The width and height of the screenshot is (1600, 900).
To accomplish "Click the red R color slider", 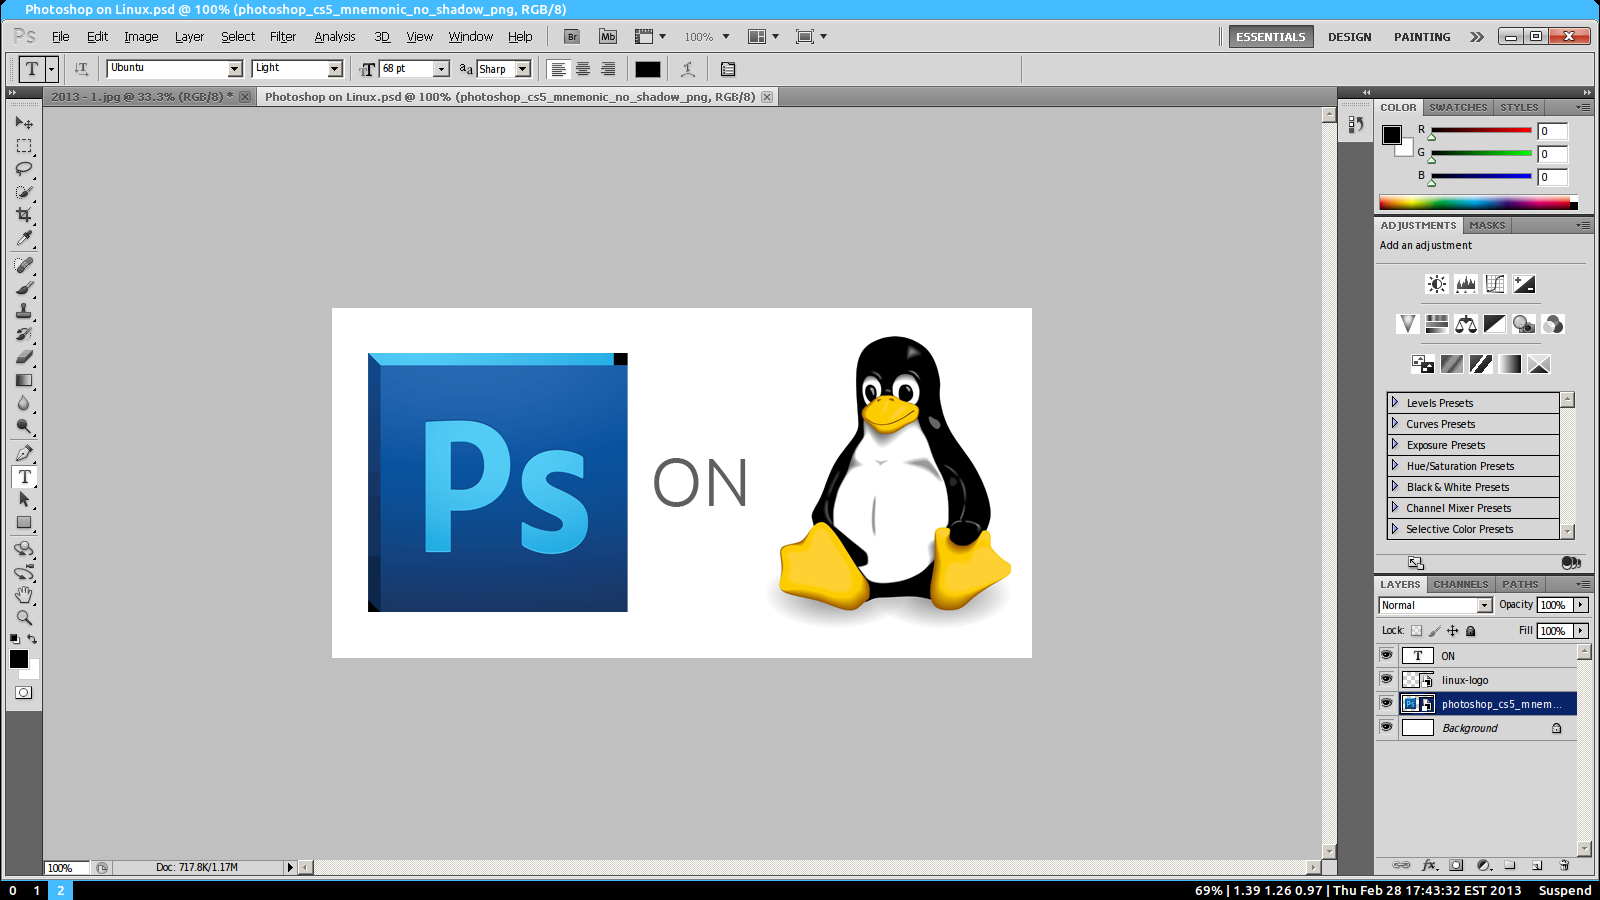I will 1481,131.
